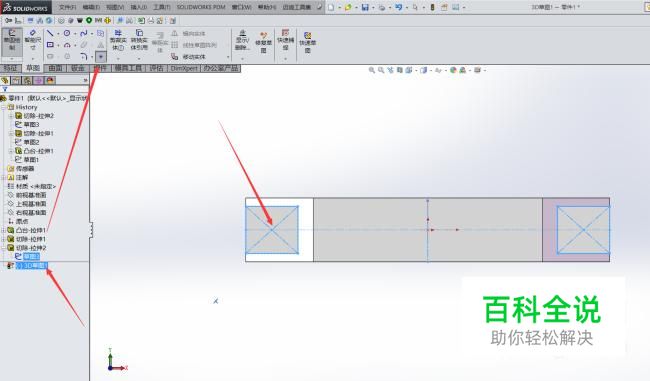650x381 pixels.
Task: Open the Save icon dropdown arrow
Action: 373,7
